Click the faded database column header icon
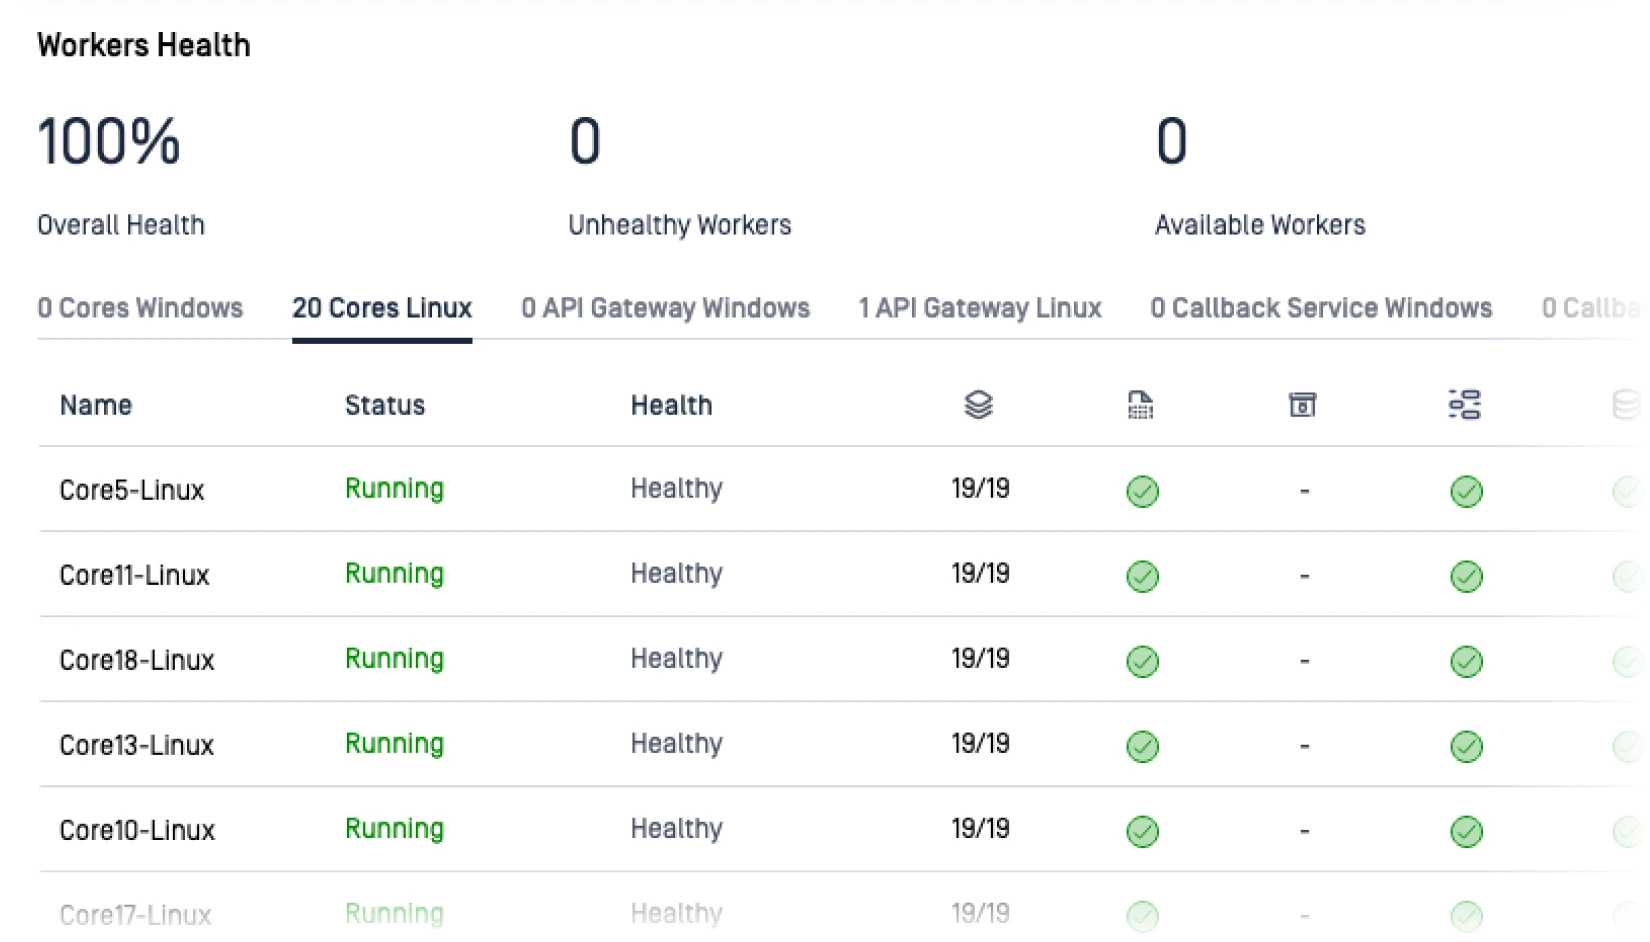The width and height of the screenshot is (1650, 942). (x=1626, y=405)
